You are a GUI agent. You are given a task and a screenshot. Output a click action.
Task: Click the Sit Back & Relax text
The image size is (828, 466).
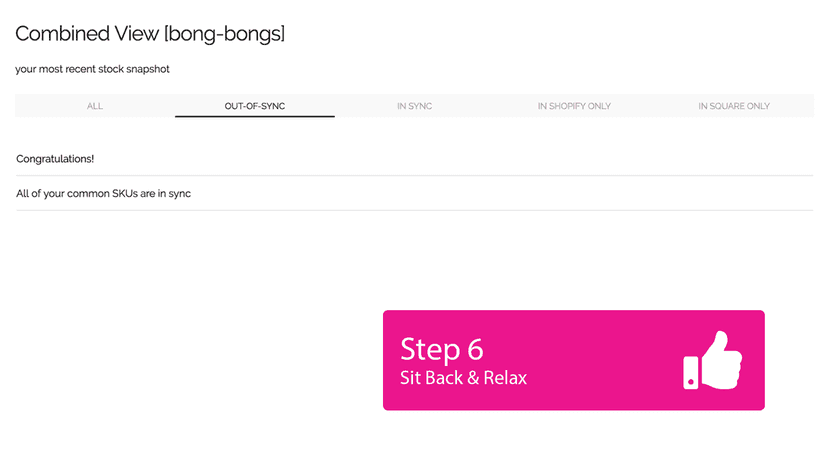coord(463,378)
